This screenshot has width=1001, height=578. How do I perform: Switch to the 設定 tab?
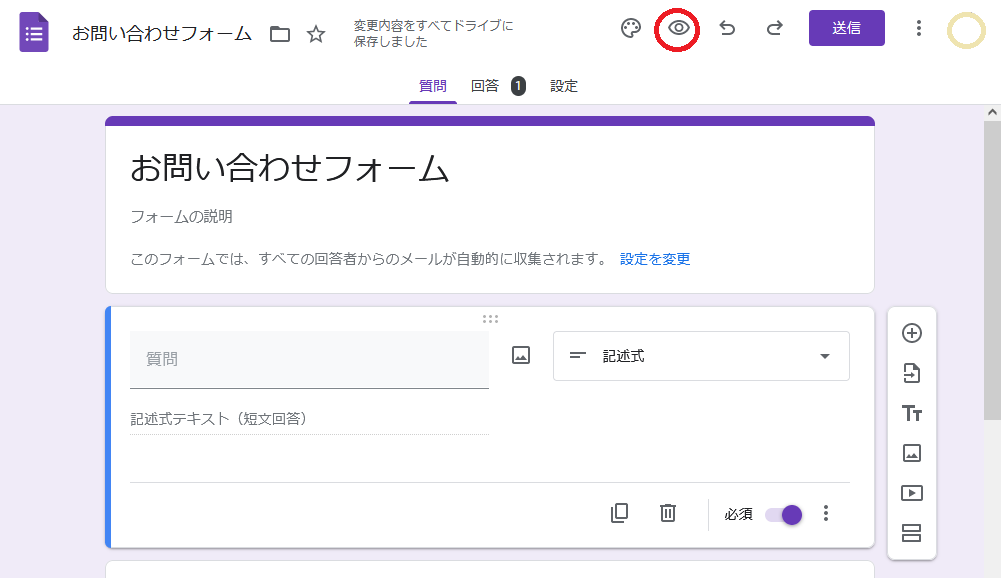564,86
